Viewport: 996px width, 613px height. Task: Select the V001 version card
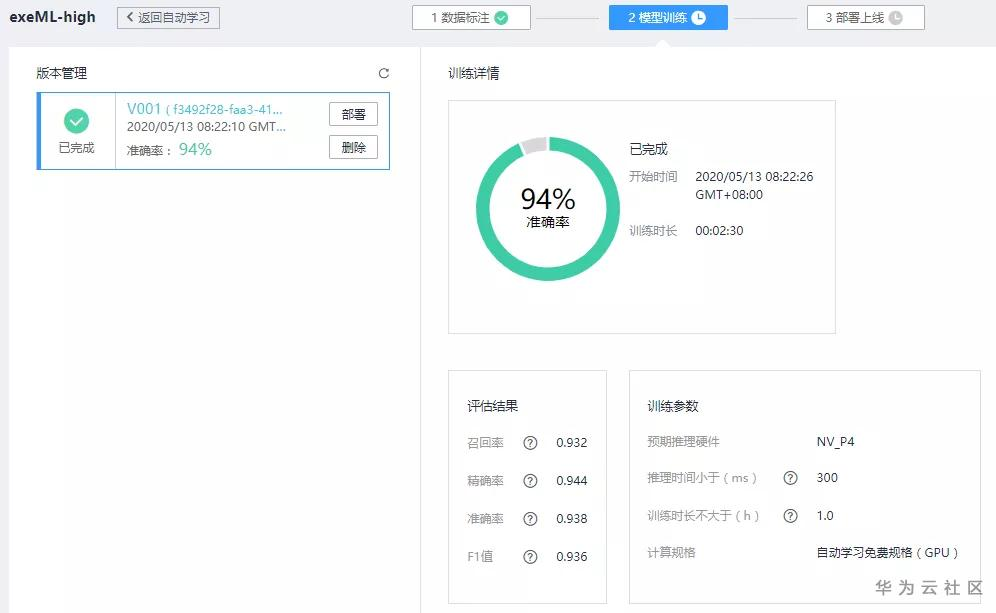point(213,131)
